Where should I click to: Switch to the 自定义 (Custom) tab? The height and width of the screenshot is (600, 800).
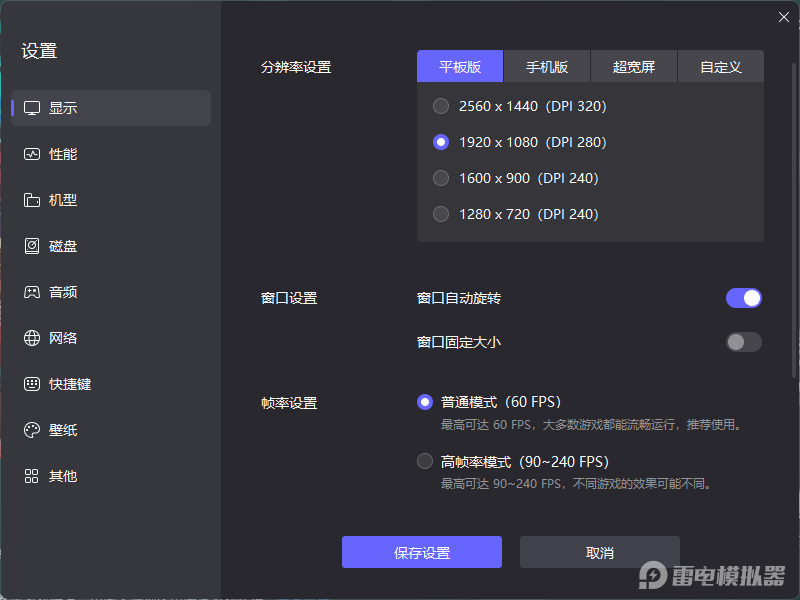pyautogui.click(x=720, y=66)
